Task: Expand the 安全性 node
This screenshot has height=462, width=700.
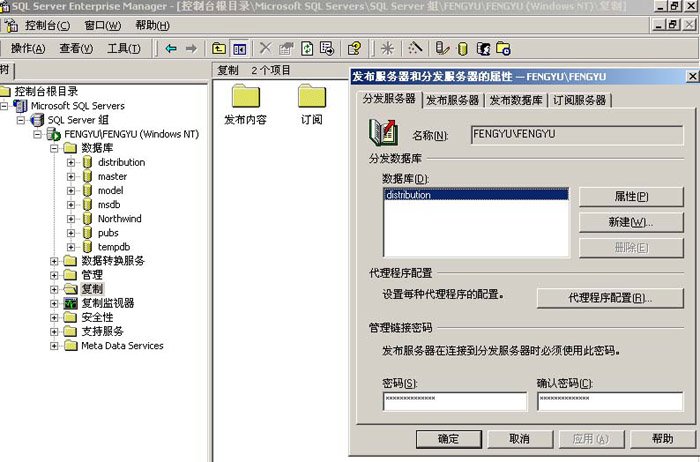Action: click(54, 317)
